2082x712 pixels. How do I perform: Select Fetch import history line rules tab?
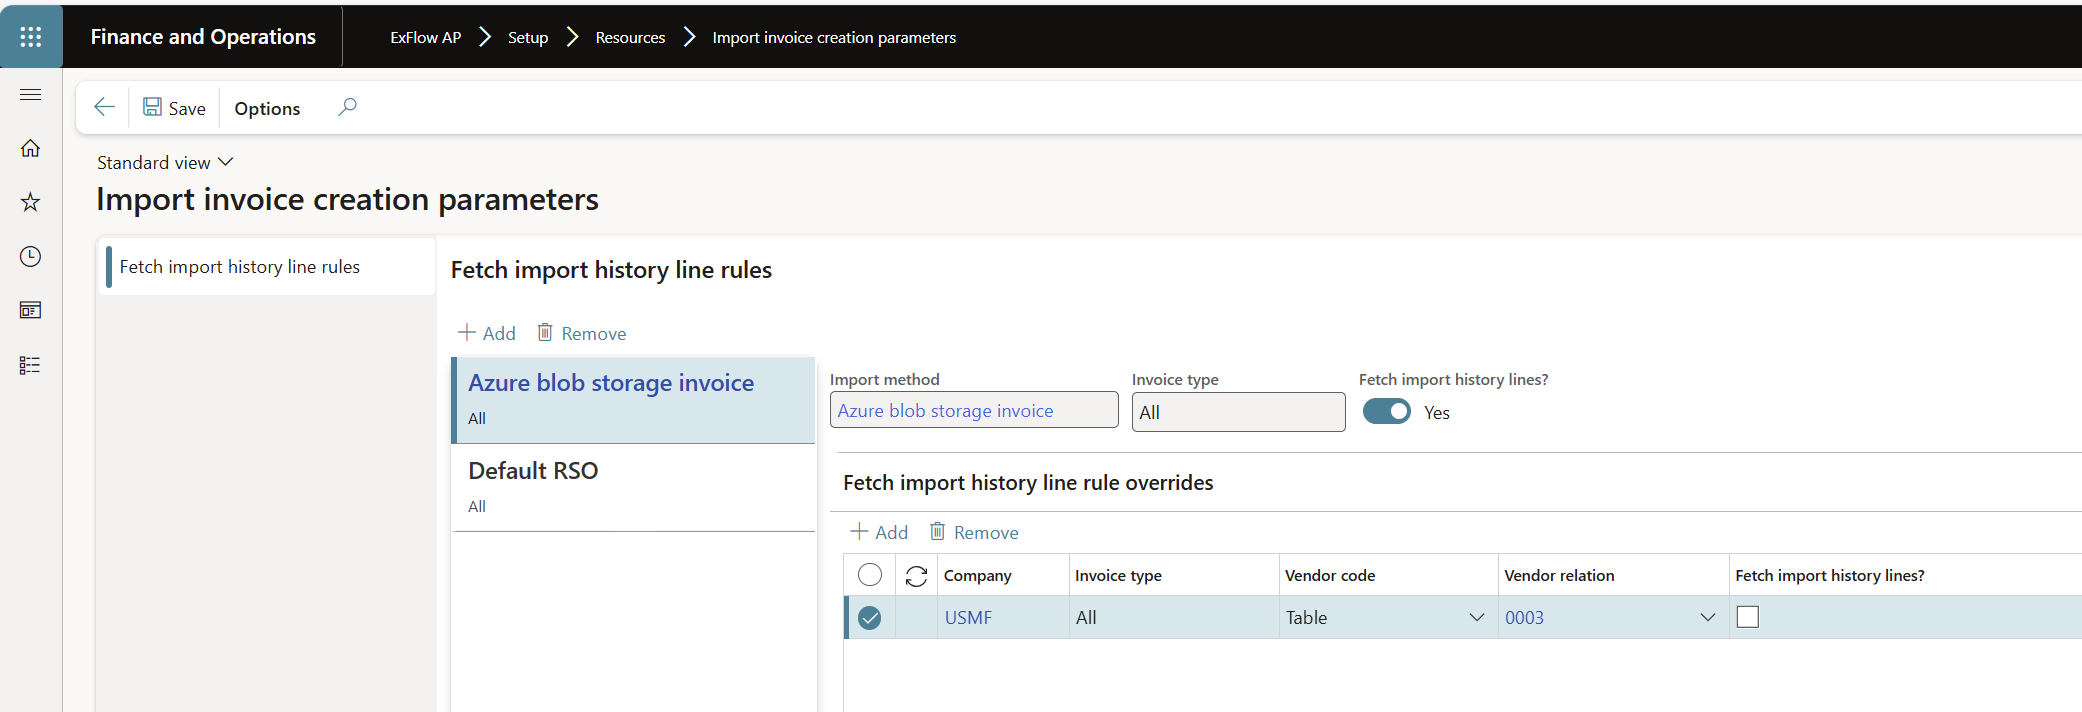point(240,267)
